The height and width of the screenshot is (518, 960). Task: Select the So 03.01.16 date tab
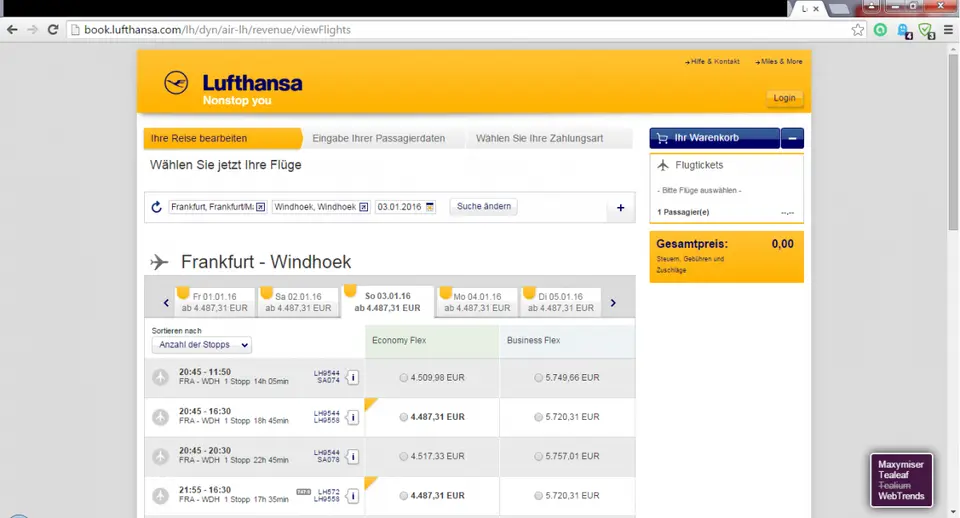coord(387,302)
